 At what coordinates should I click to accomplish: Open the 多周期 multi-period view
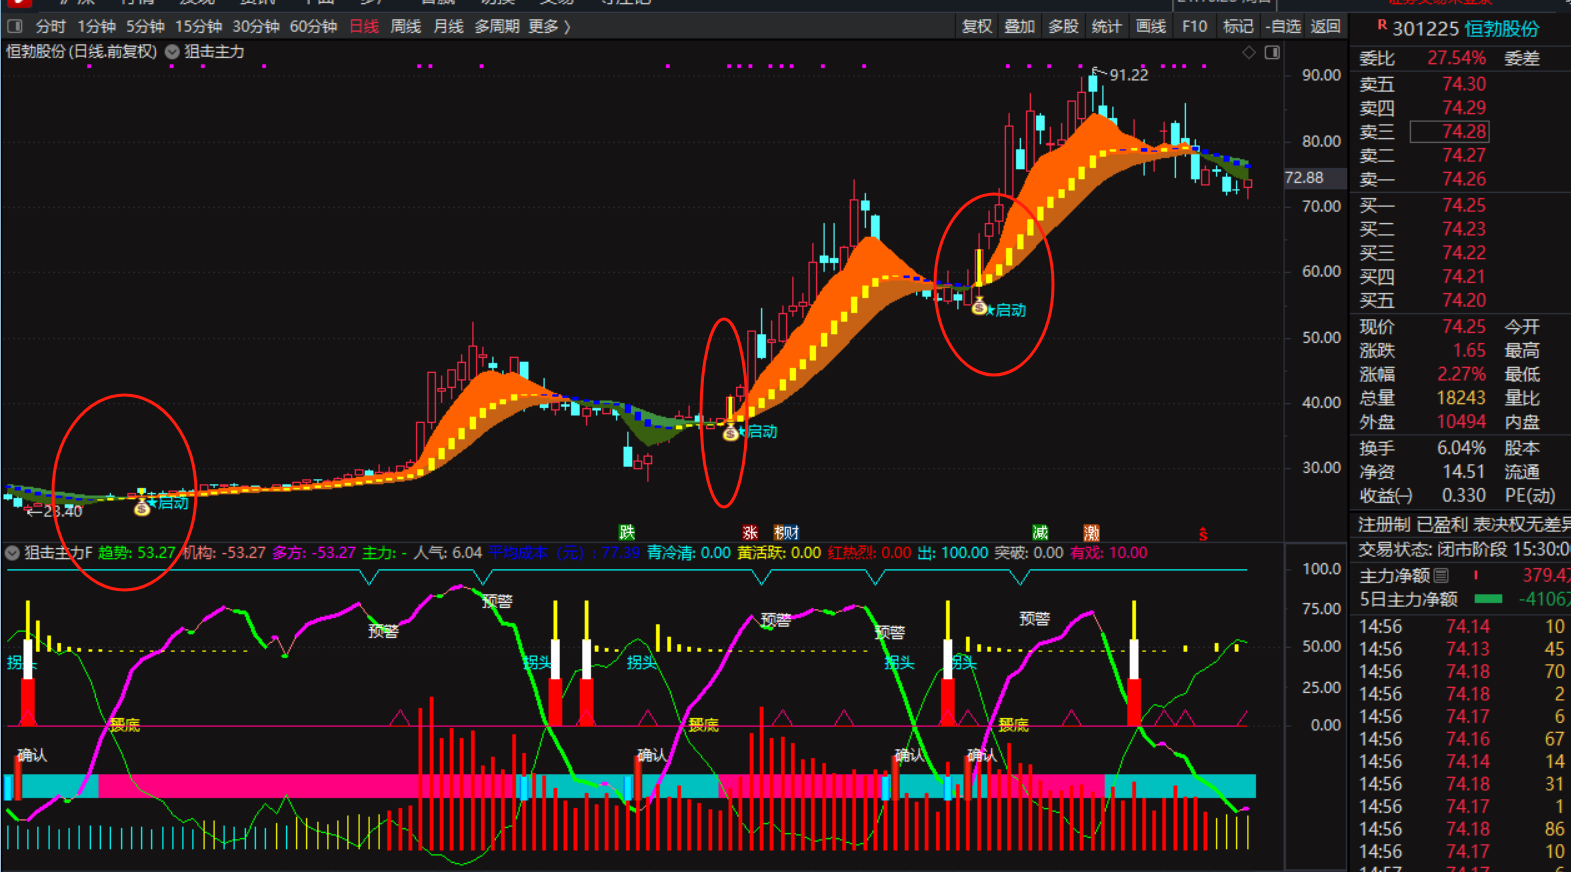coord(496,26)
